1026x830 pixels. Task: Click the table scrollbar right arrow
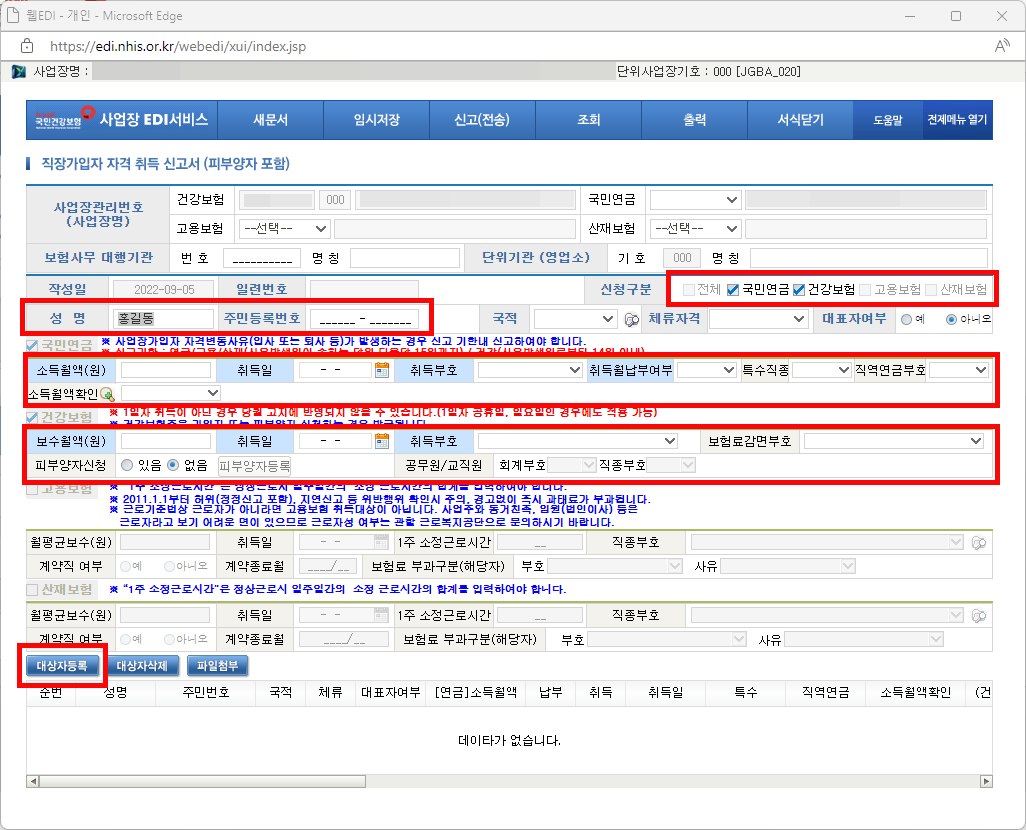point(986,781)
